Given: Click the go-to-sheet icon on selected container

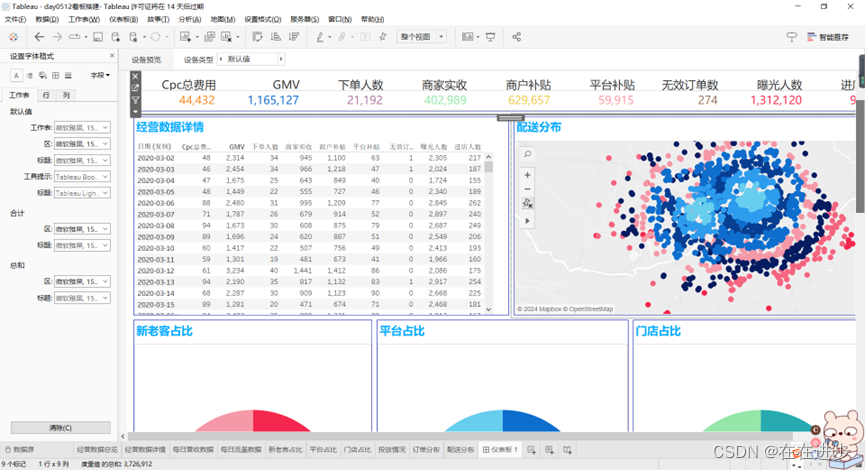Looking at the screenshot, I should click(x=135, y=88).
